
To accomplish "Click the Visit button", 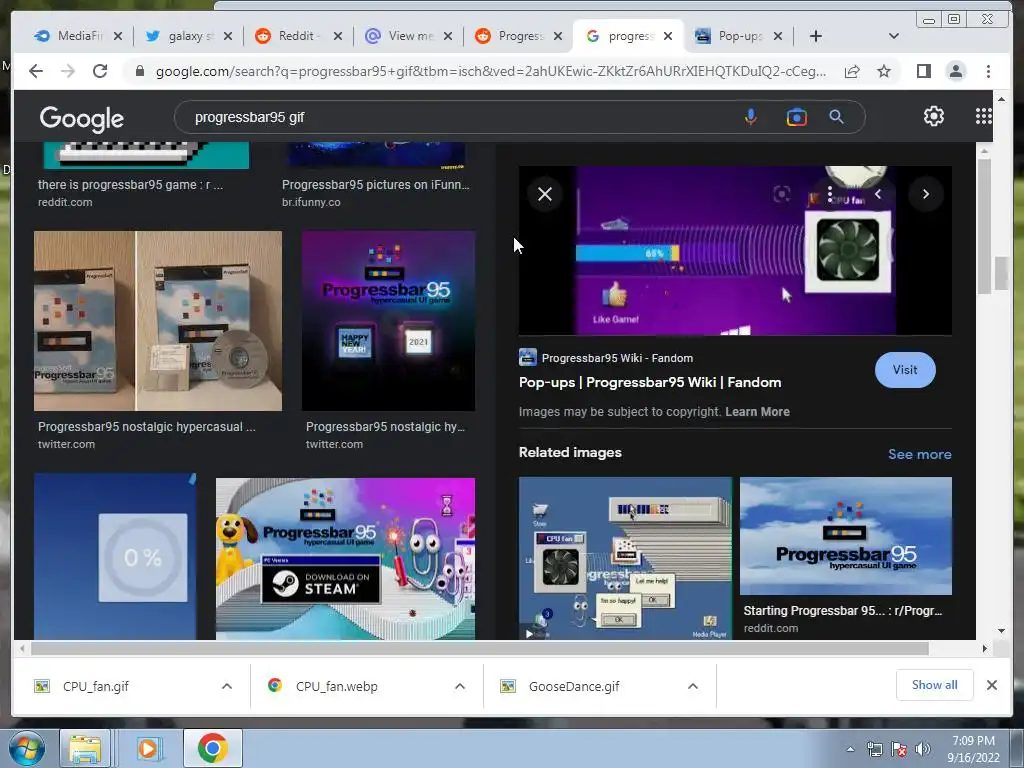I will click(904, 370).
